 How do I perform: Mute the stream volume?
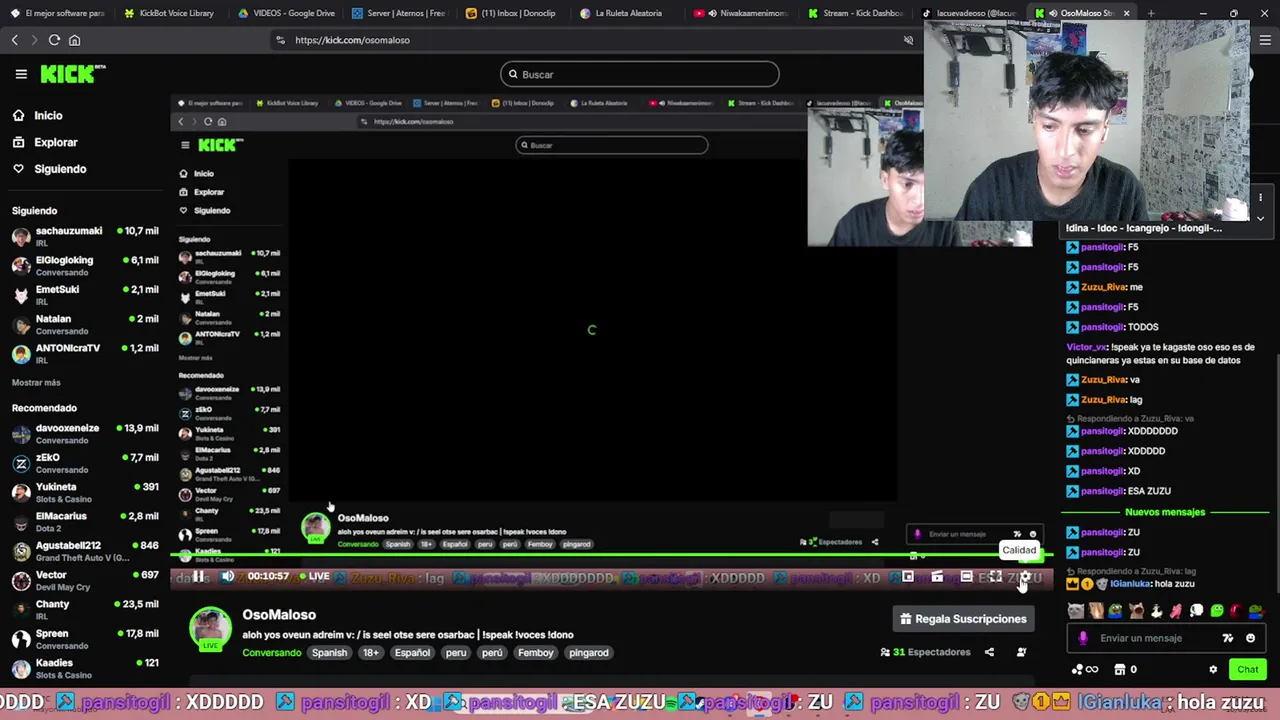tap(228, 577)
